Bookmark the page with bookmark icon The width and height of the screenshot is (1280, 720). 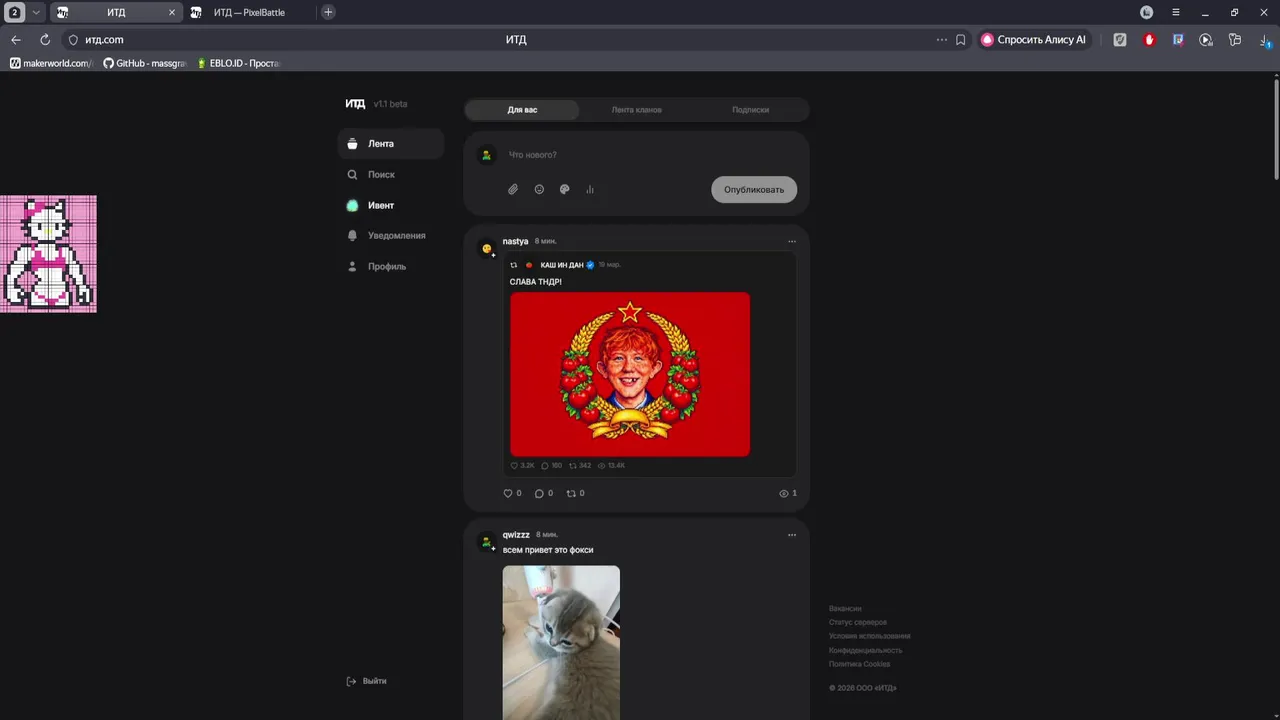[961, 40]
